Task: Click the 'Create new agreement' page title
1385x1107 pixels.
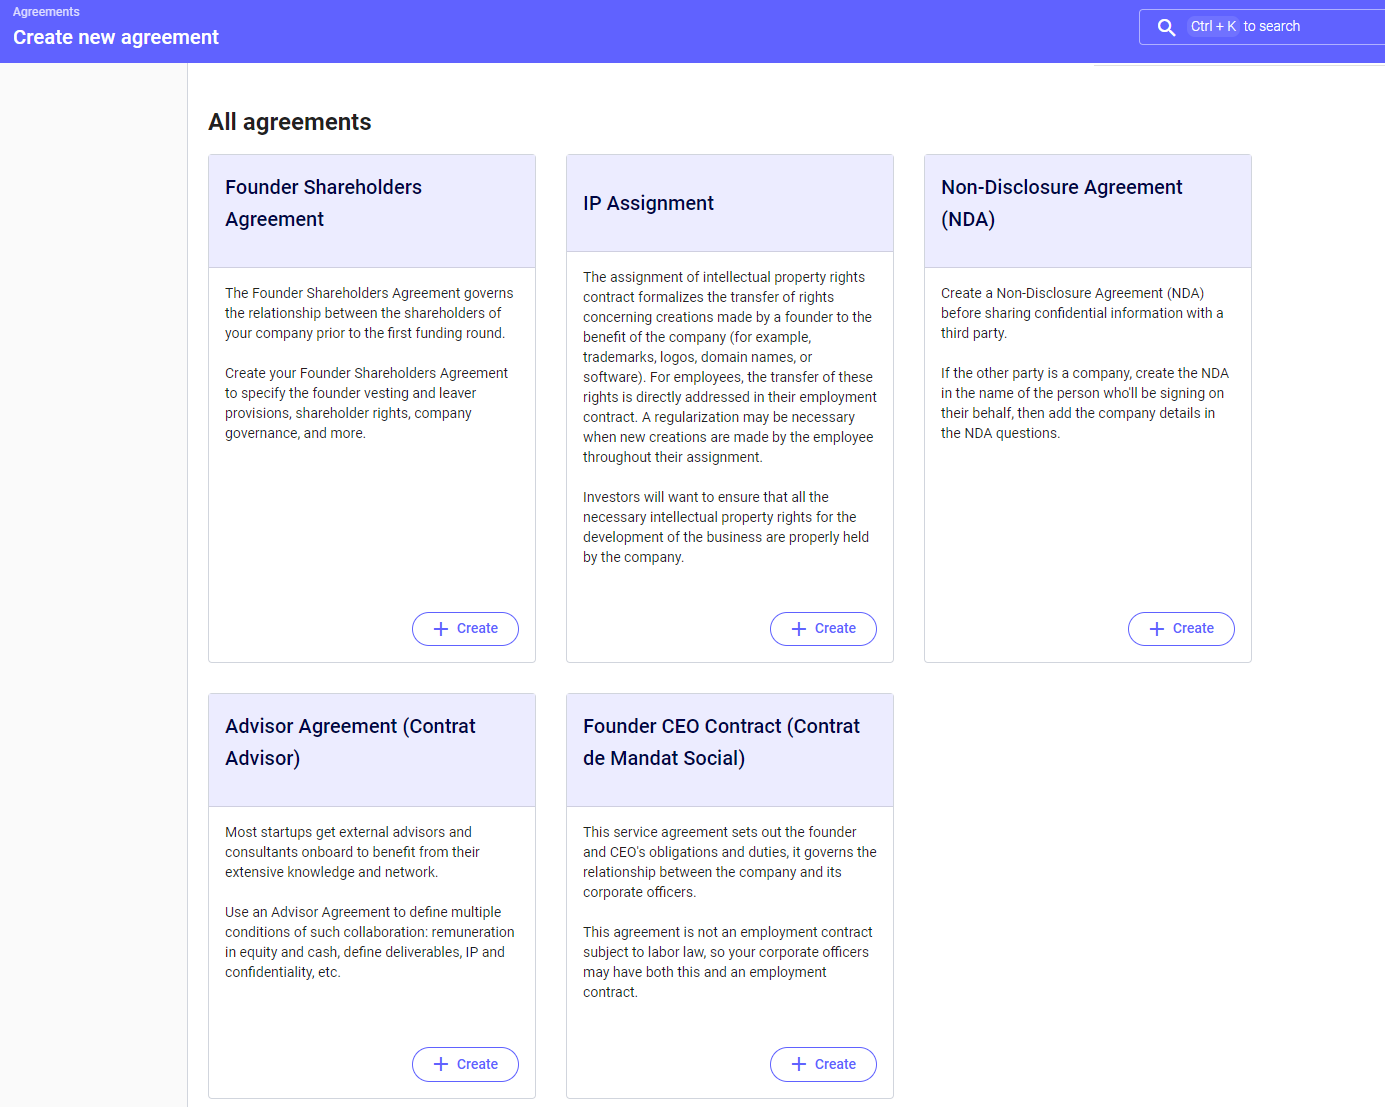Action: [x=116, y=38]
